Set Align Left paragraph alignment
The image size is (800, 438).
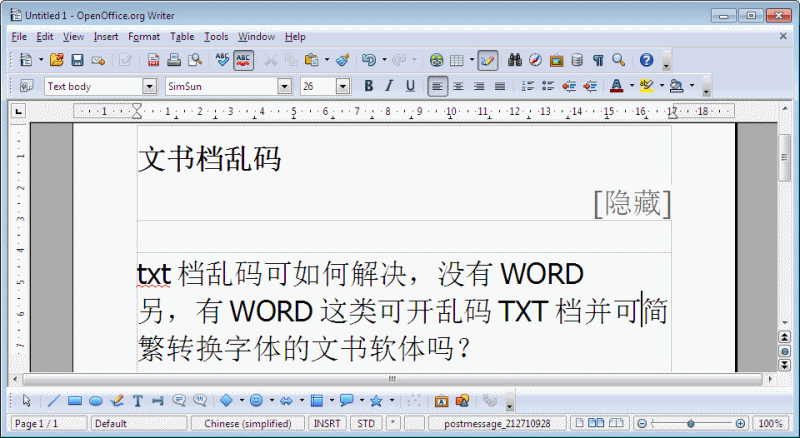[437, 86]
